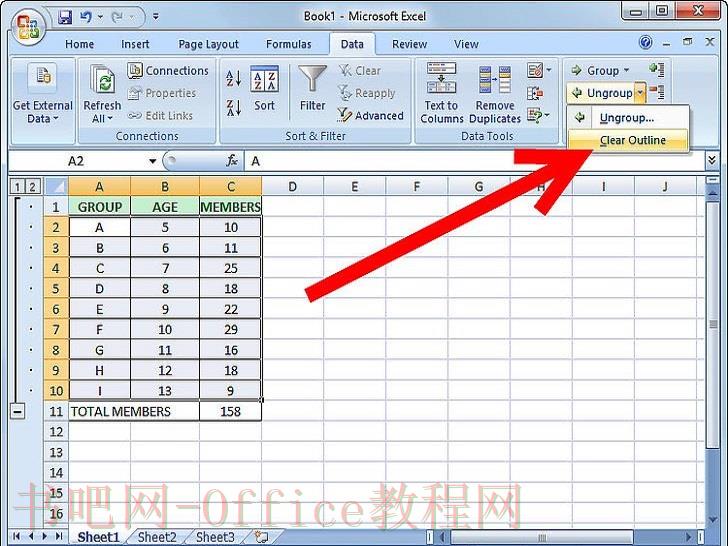Open Get External Data dropdown

(43, 94)
